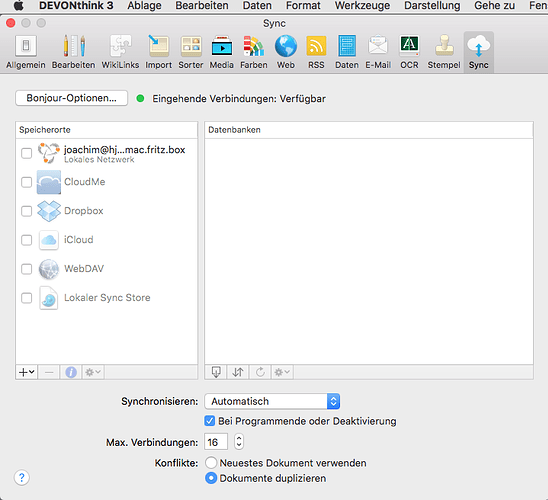The image size is (548, 500).
Task: Open the Synchronisieren Automatisch dropdown
Action: pos(272,401)
